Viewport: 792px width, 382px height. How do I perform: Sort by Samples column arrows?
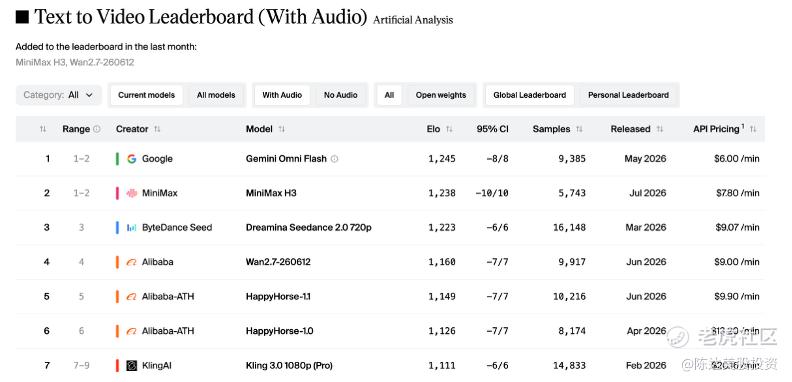click(579, 129)
